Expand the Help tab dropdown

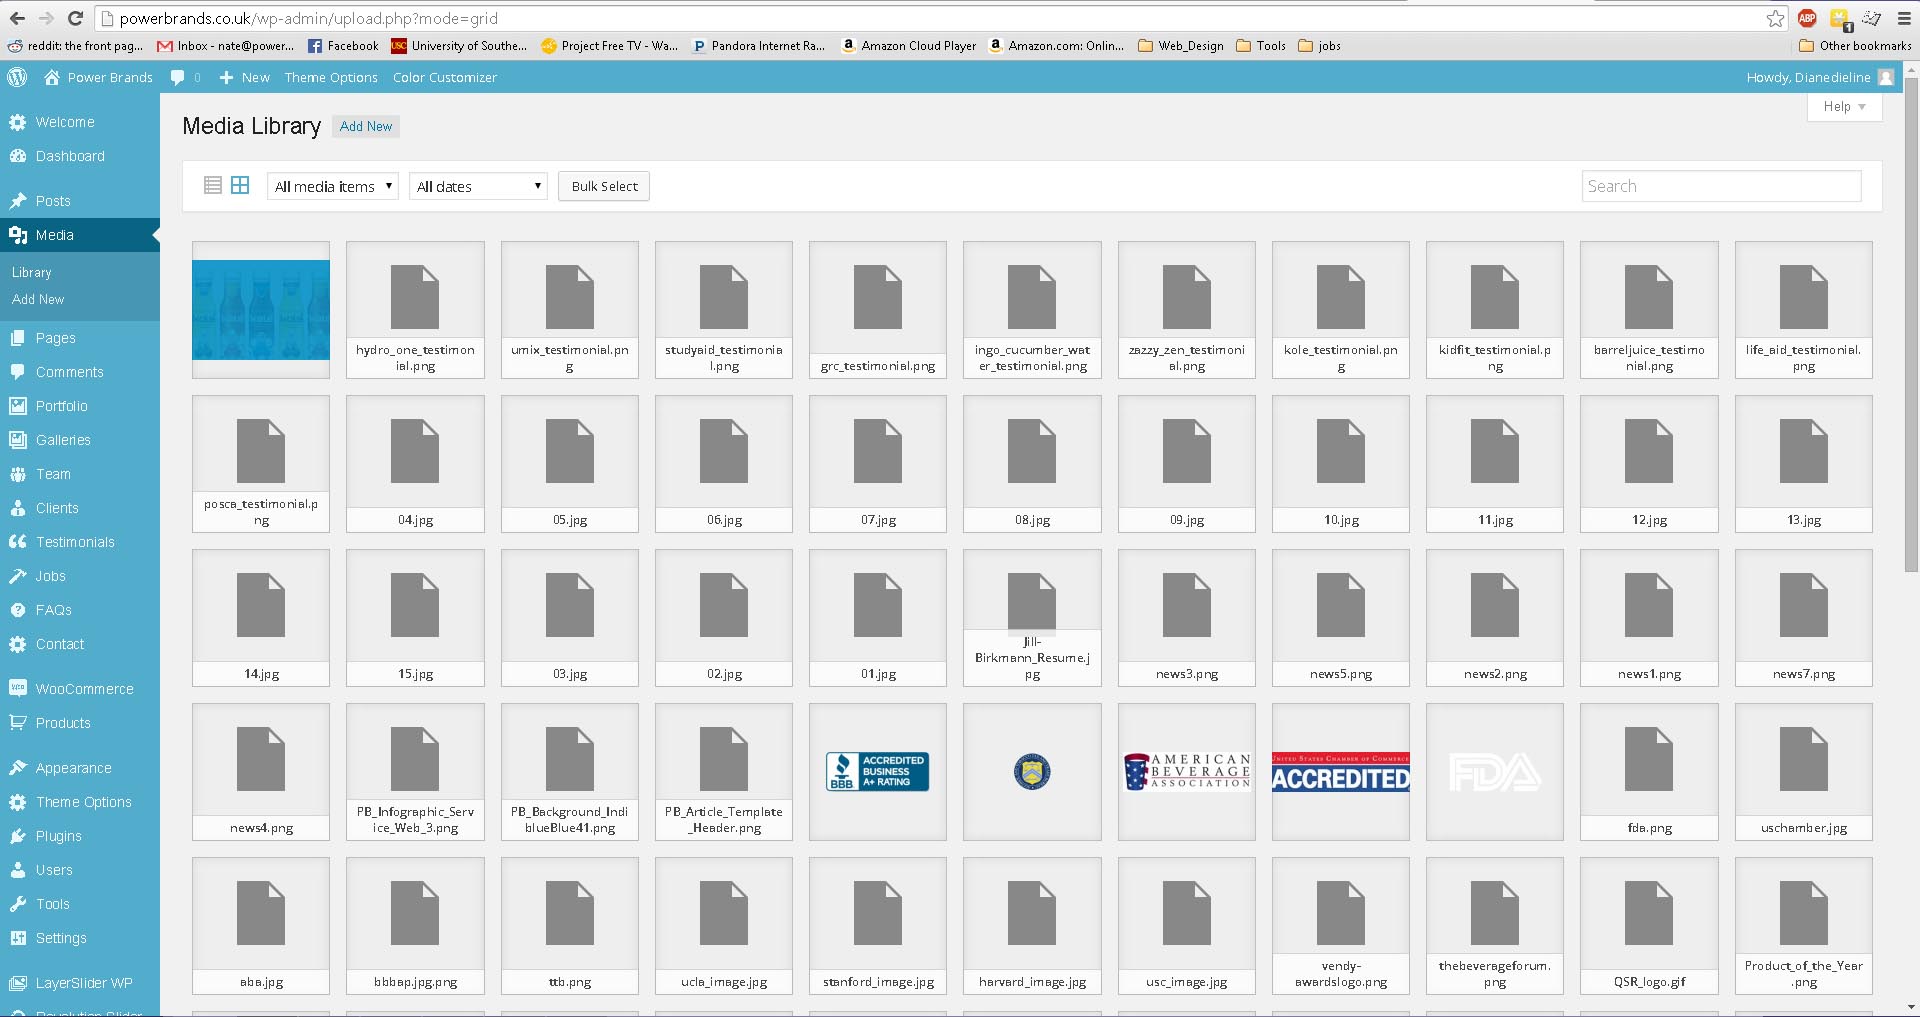point(1844,107)
